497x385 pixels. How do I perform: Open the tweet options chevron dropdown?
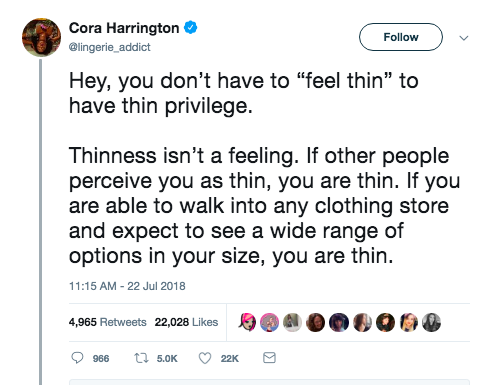point(464,38)
